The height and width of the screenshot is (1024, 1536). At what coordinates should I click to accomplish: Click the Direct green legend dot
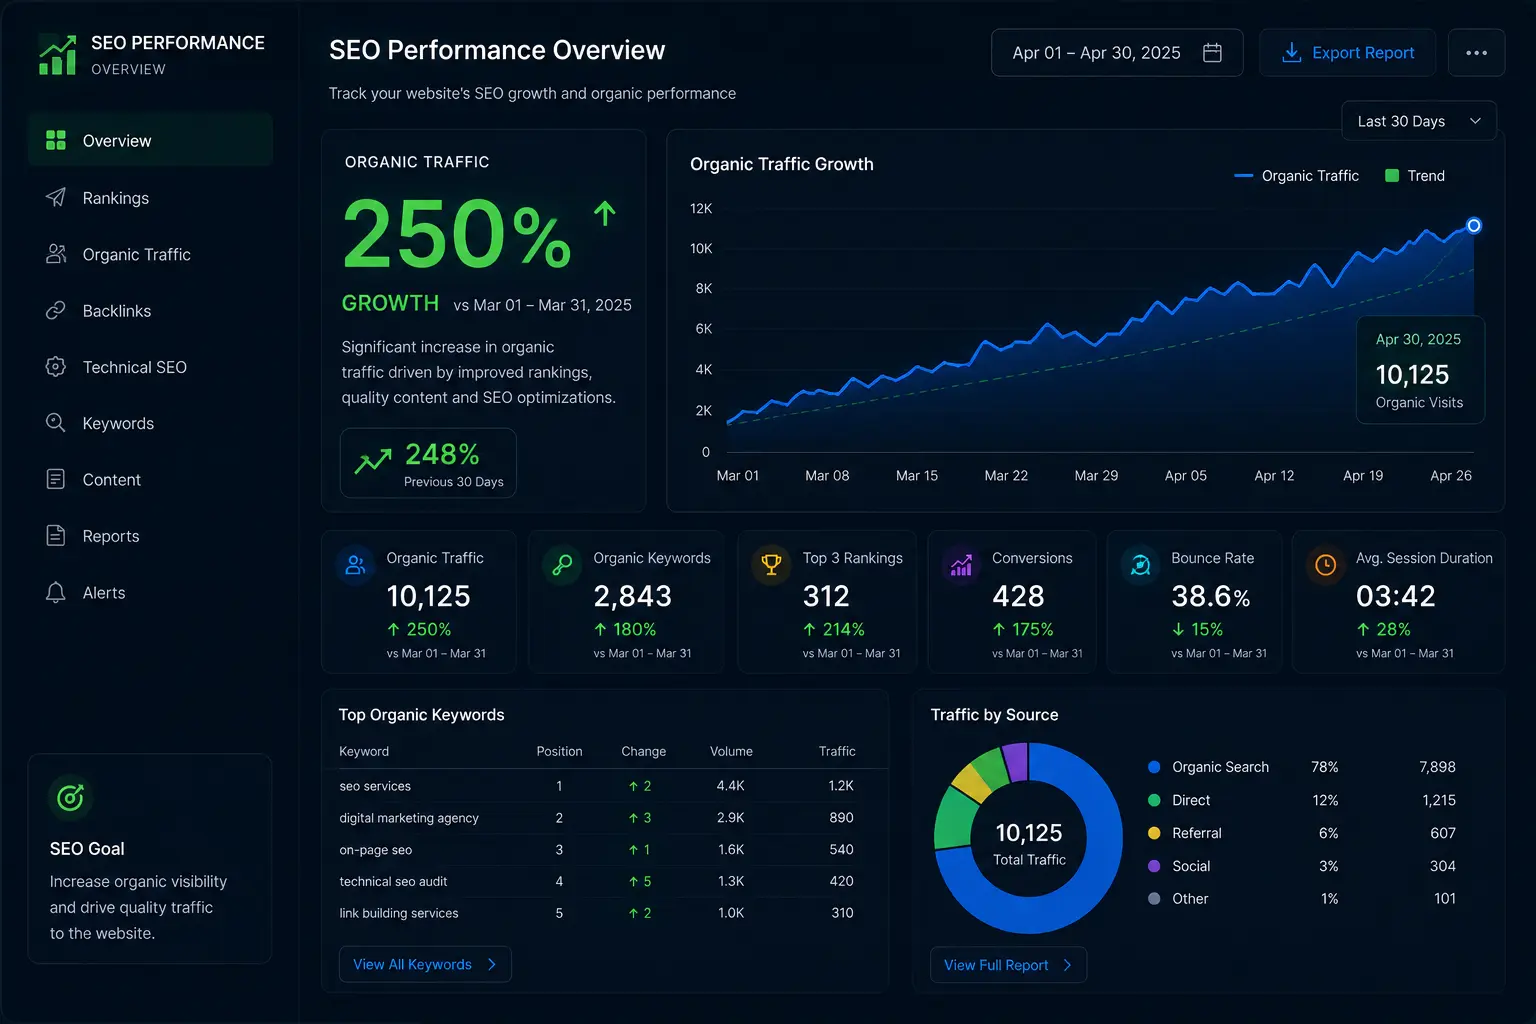(1154, 800)
